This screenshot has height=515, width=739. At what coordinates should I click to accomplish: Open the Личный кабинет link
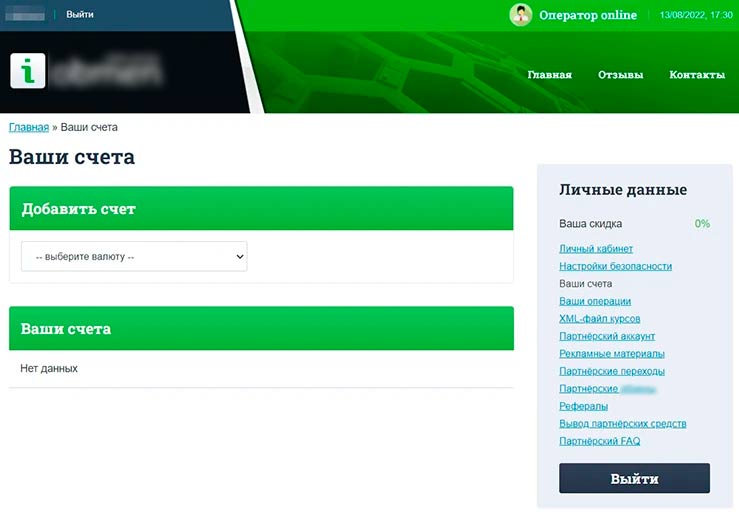[x=595, y=249]
